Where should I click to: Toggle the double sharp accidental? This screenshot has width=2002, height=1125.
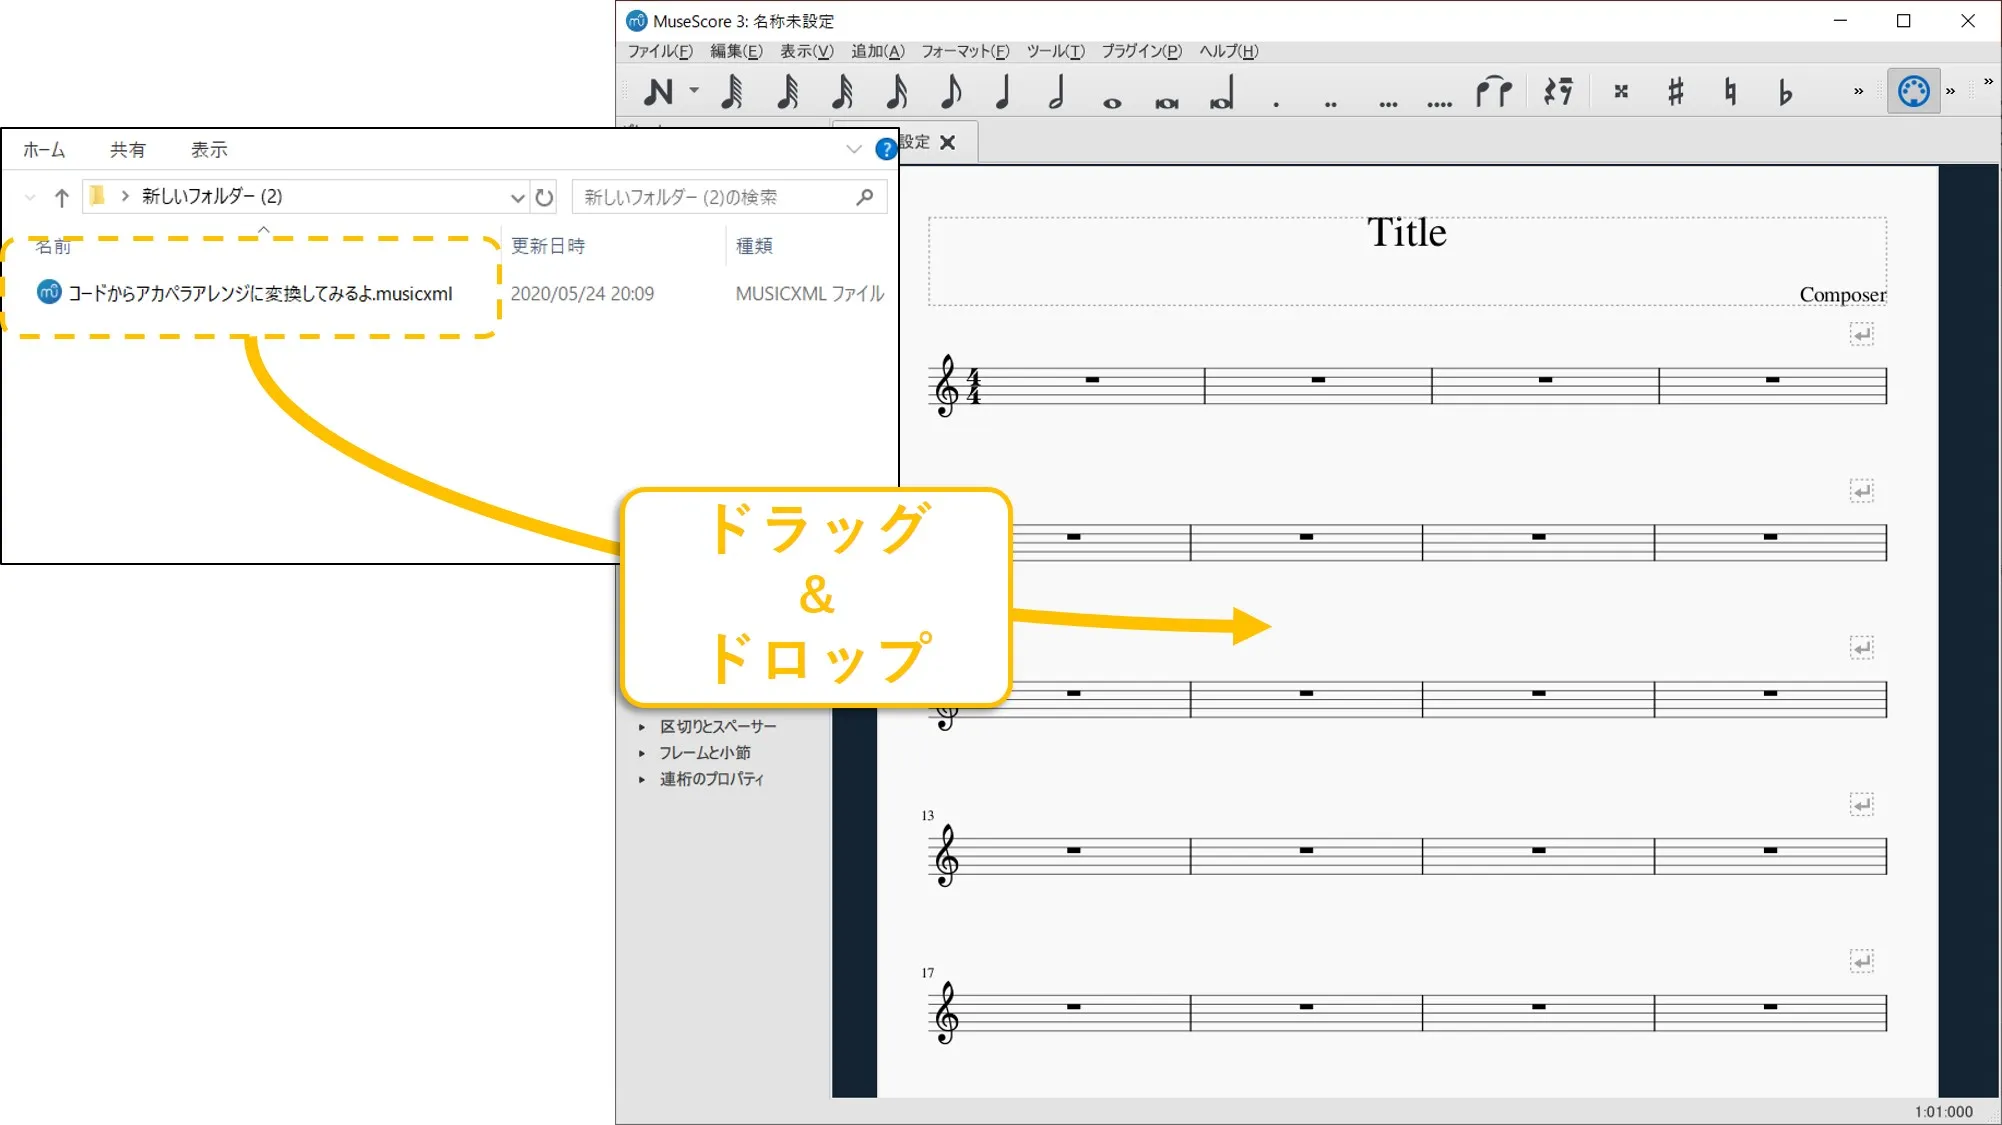click(x=1621, y=92)
